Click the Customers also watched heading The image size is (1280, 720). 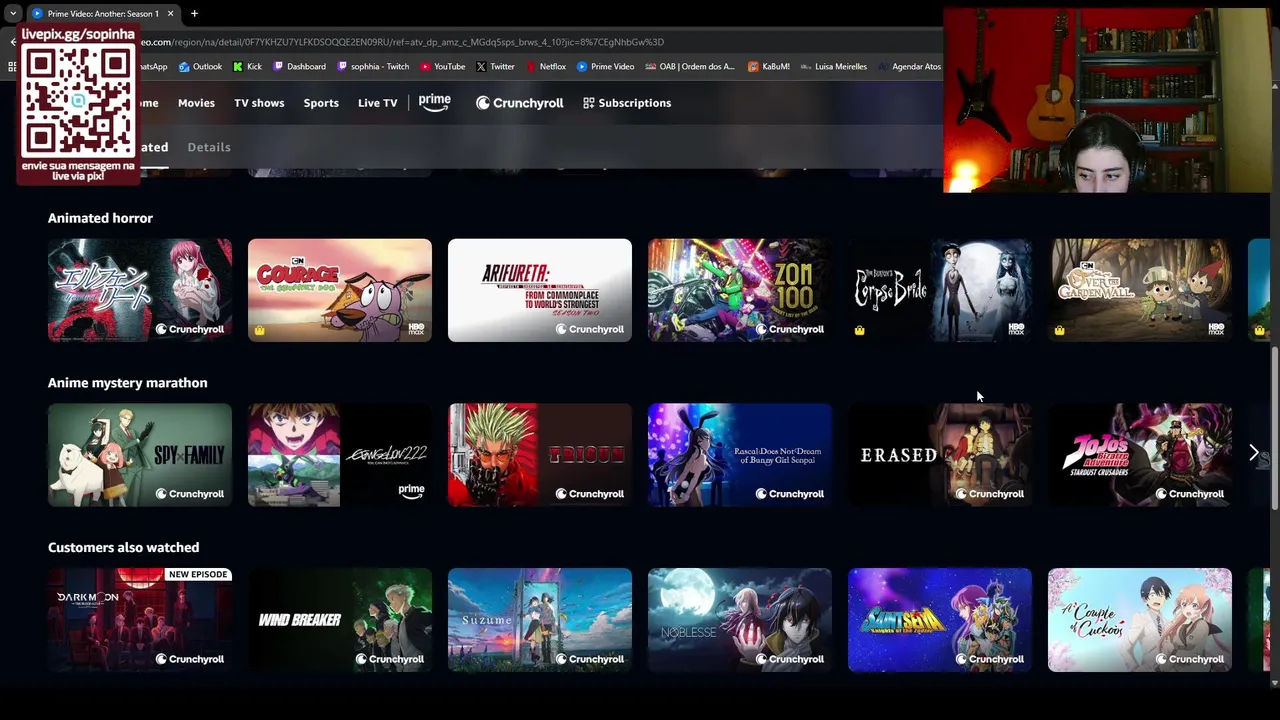pos(124,548)
